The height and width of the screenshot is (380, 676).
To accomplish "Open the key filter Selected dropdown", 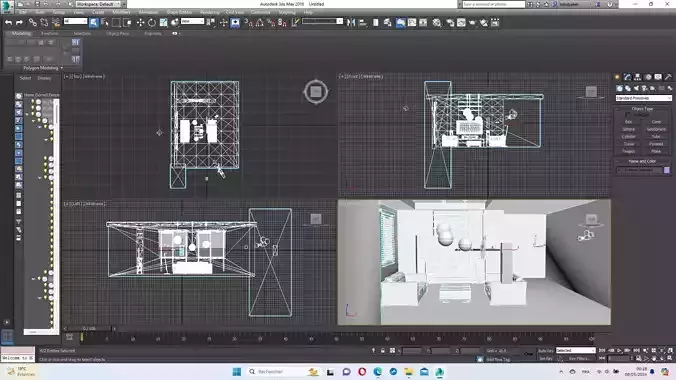I will [x=576, y=350].
